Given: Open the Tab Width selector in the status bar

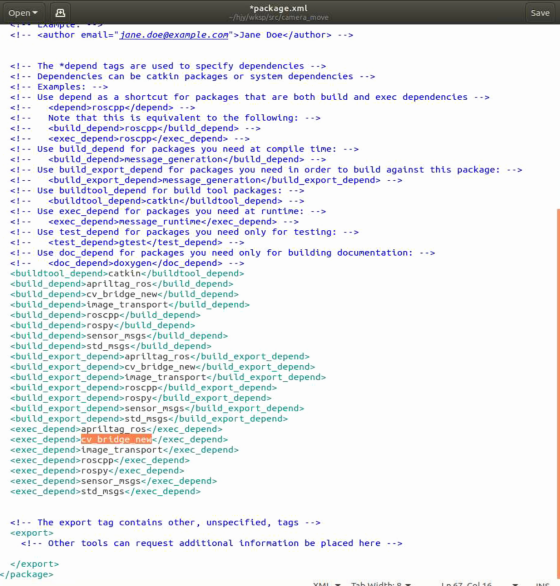Looking at the screenshot, I should [381, 583].
